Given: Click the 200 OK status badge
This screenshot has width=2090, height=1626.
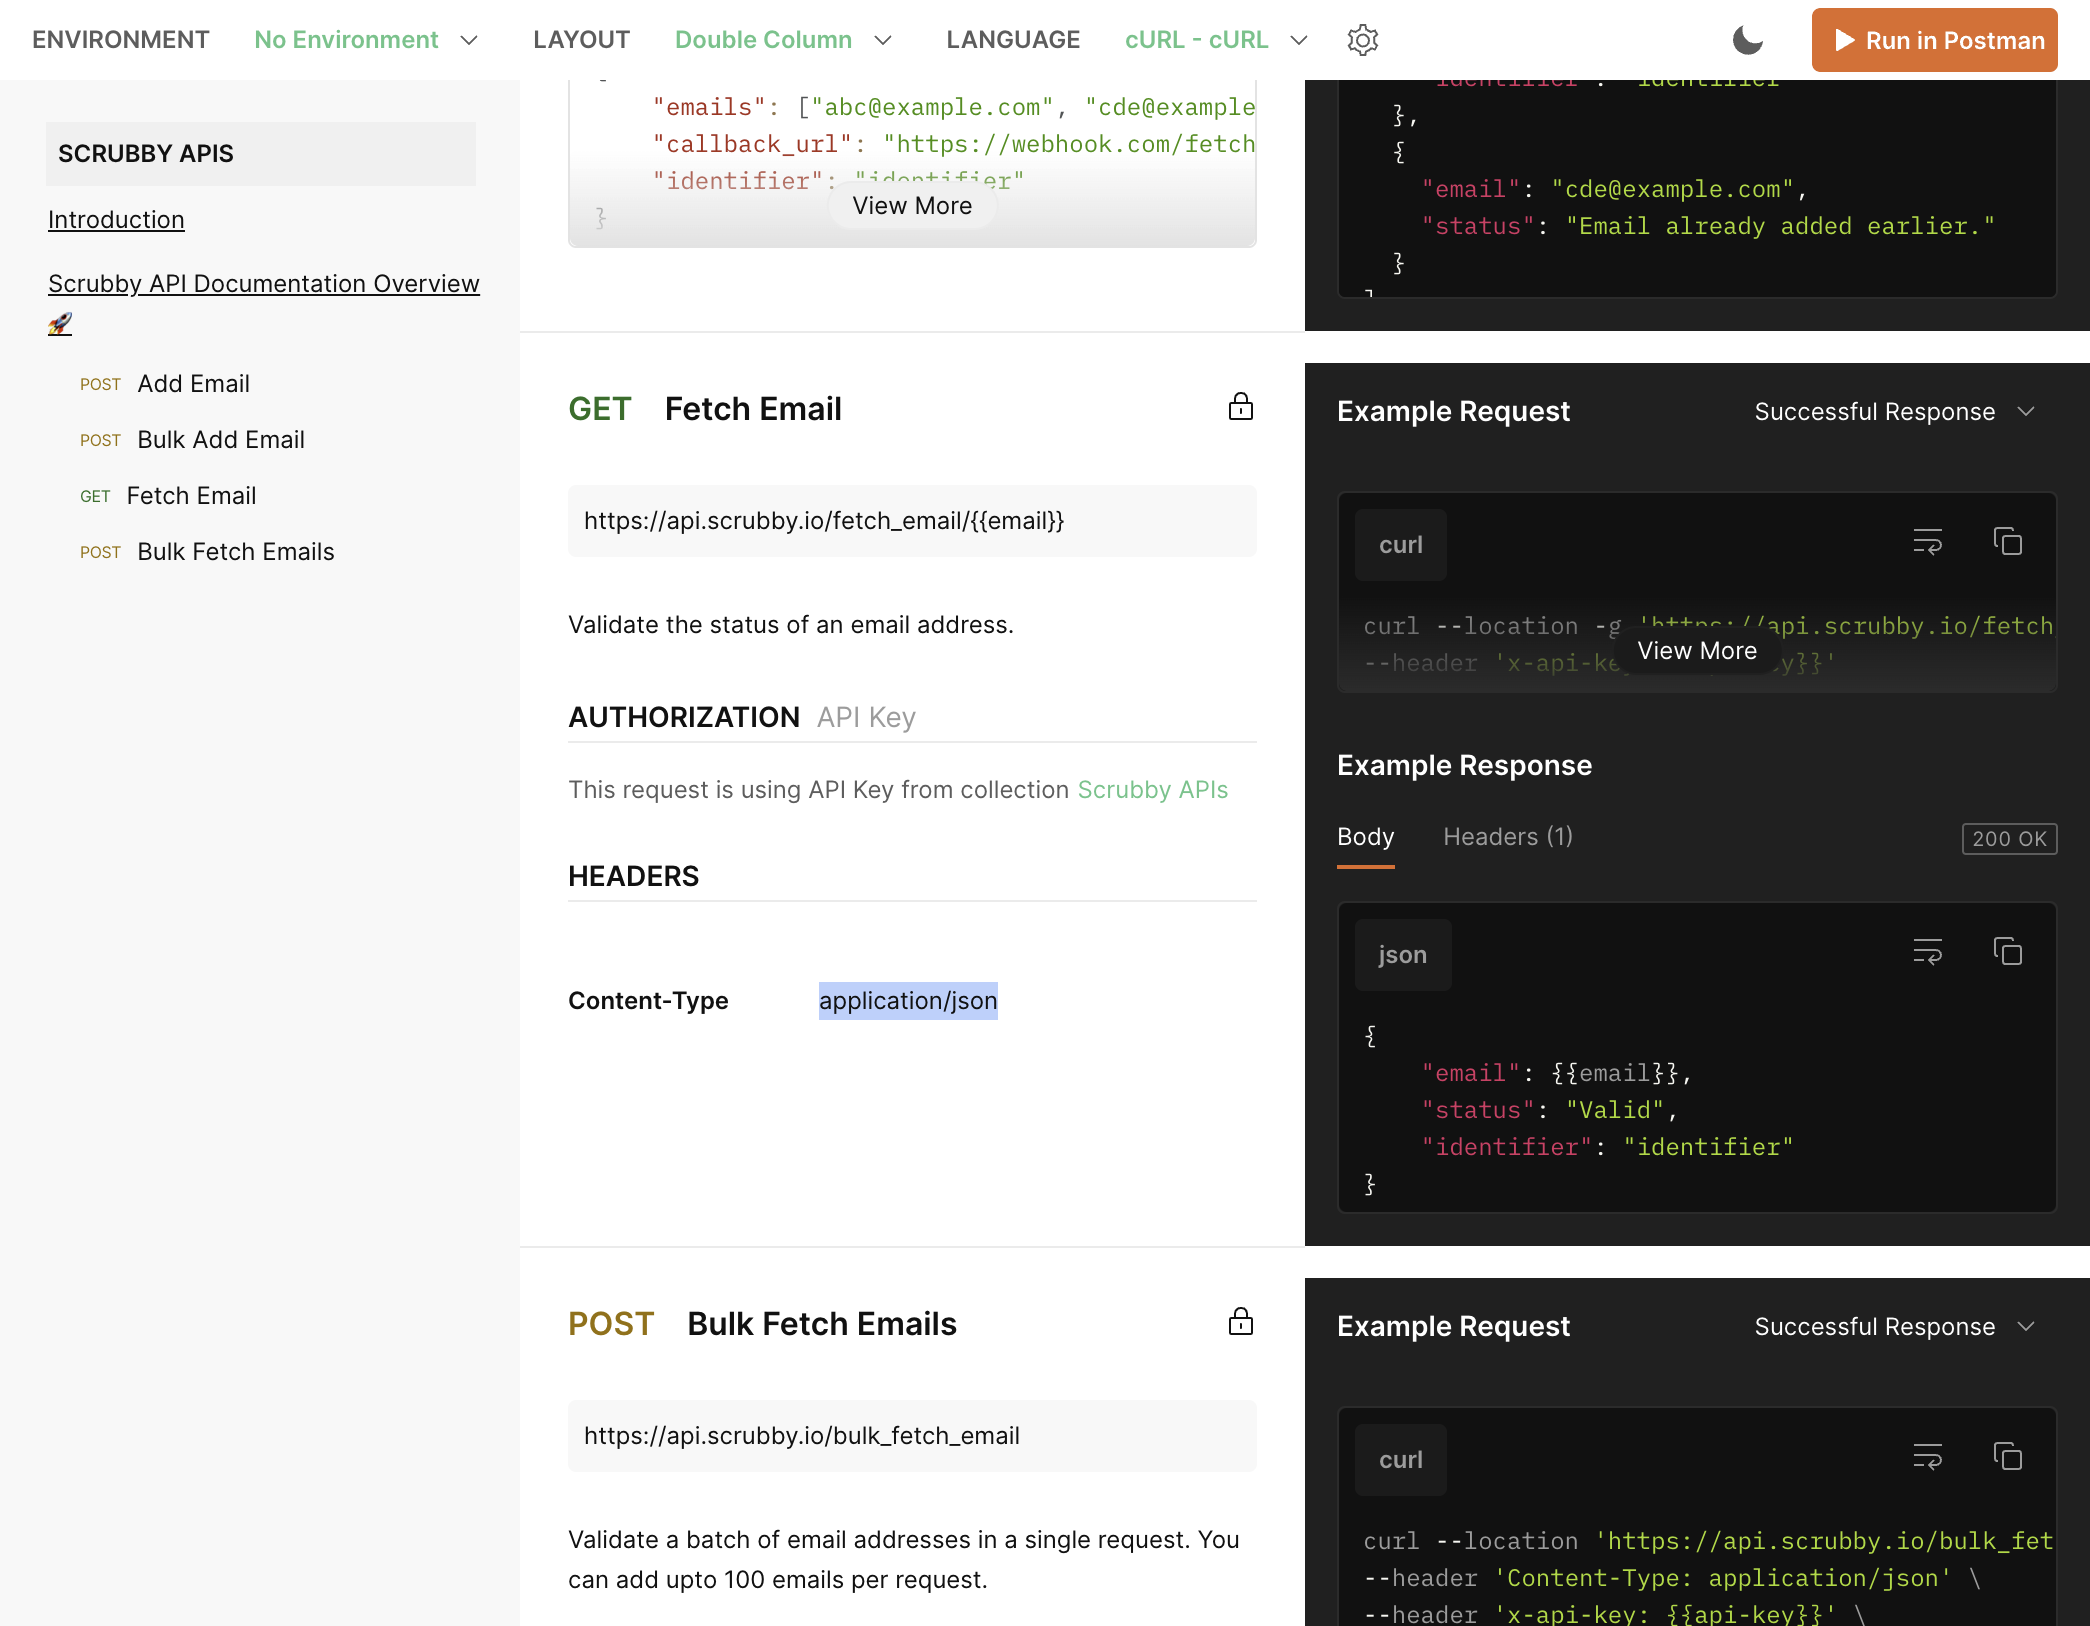Looking at the screenshot, I should click(2009, 839).
